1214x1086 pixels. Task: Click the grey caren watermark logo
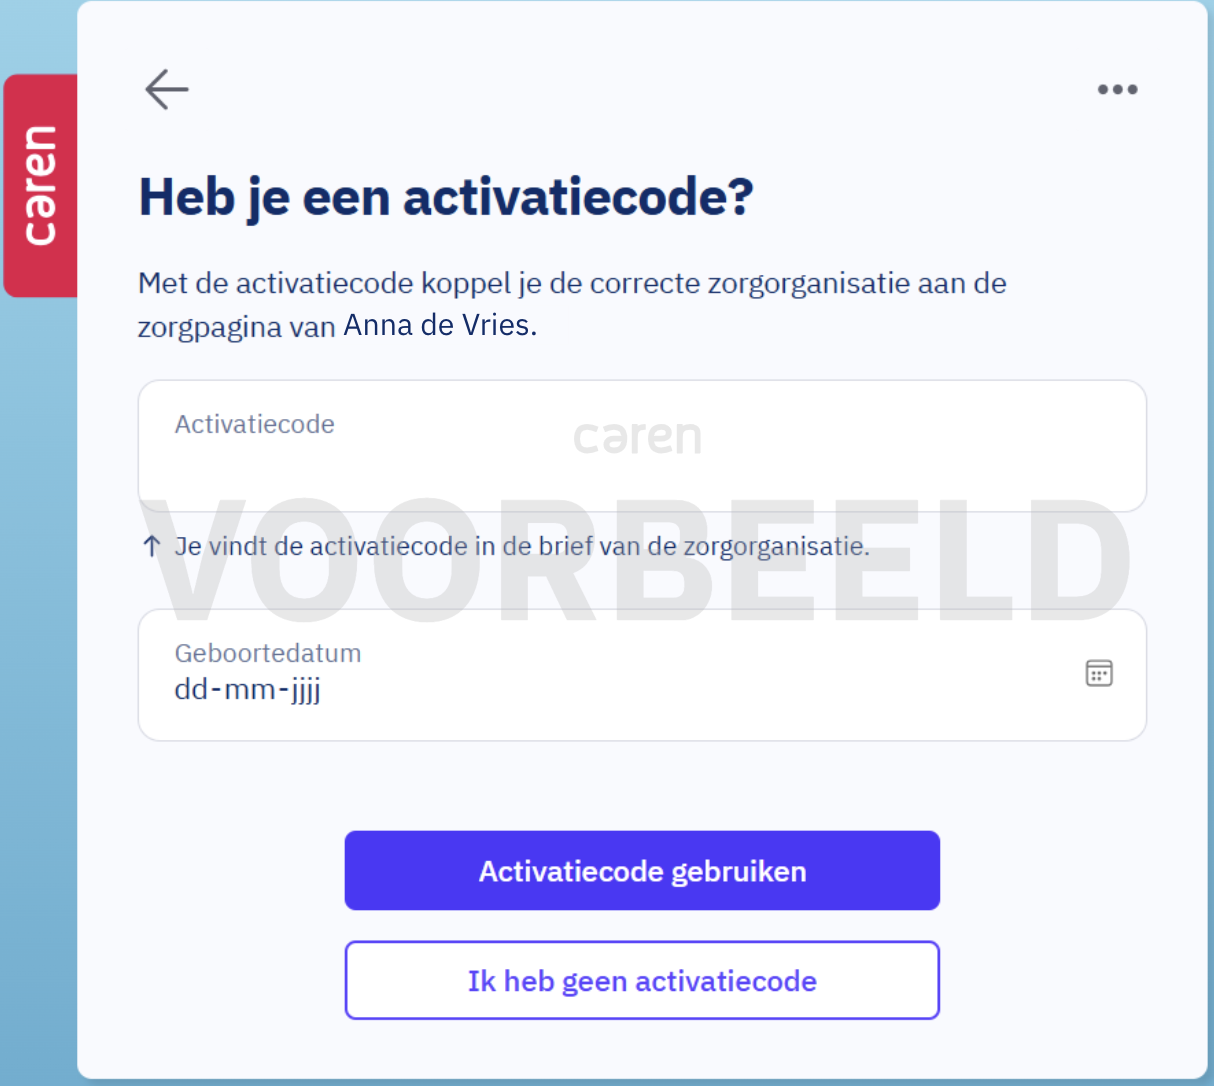(637, 438)
